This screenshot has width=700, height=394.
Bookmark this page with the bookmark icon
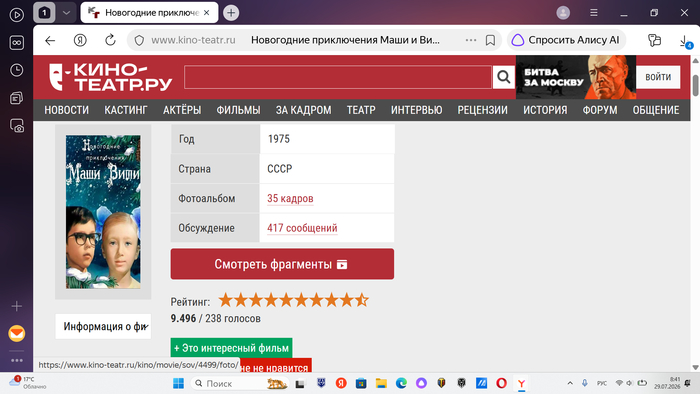tap(490, 40)
